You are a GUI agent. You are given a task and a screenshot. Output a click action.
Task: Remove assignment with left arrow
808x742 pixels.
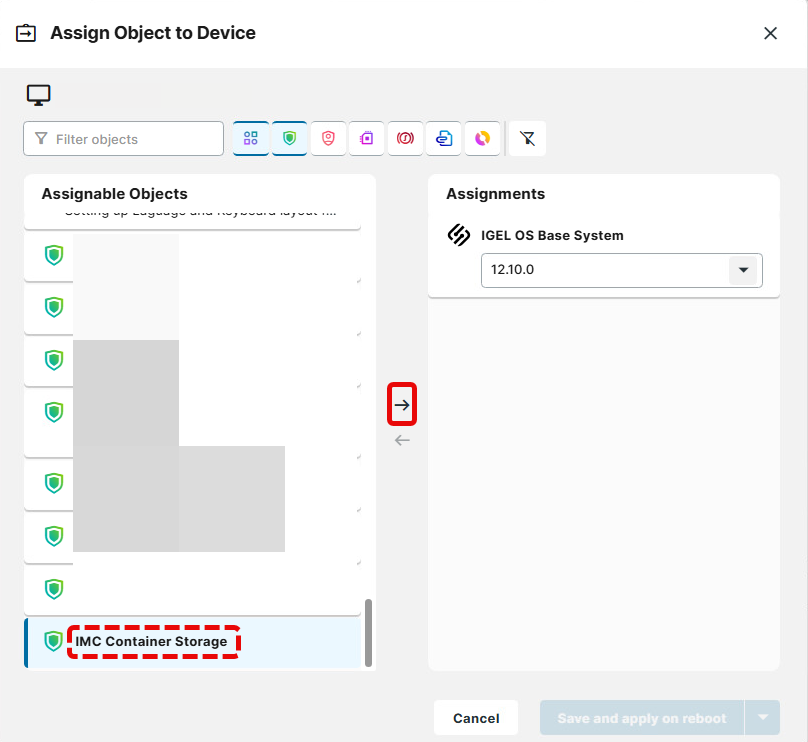pos(402,440)
